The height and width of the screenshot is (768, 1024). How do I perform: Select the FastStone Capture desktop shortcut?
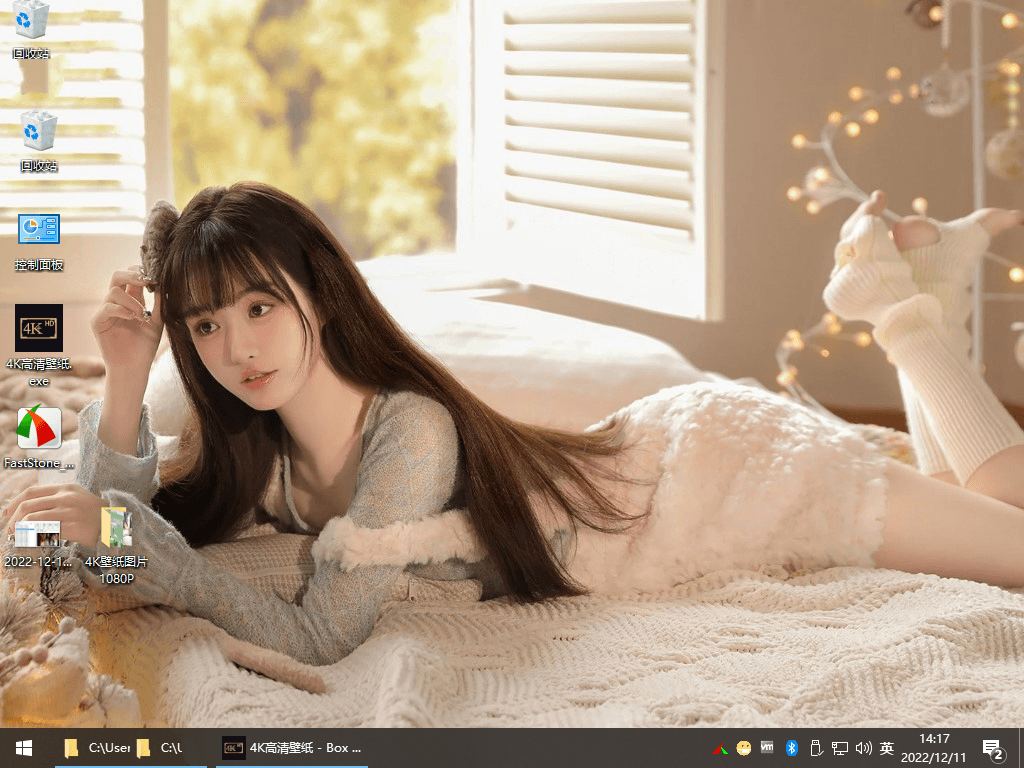(39, 429)
